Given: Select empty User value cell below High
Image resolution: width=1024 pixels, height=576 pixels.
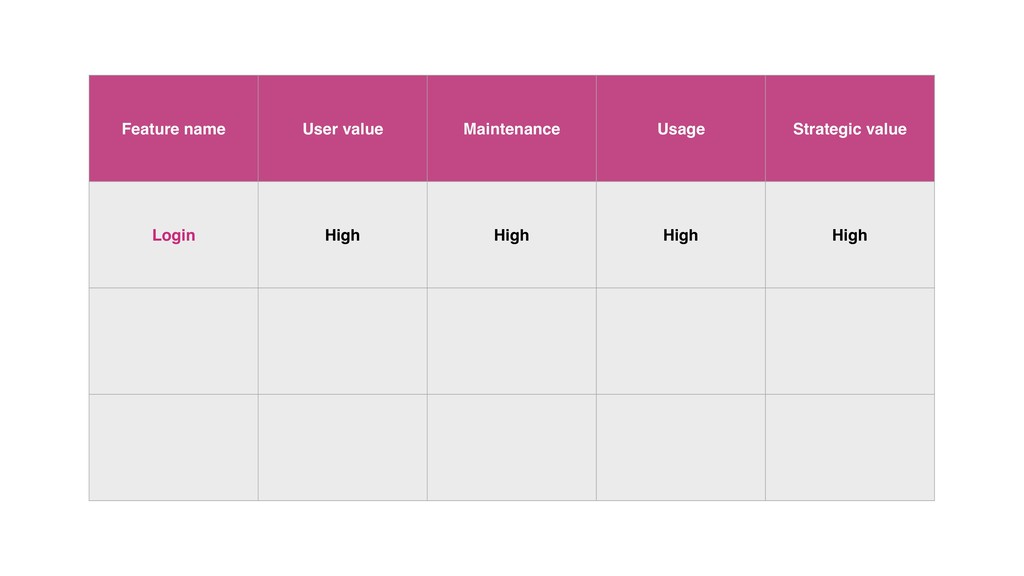Looking at the screenshot, I should coord(342,341).
